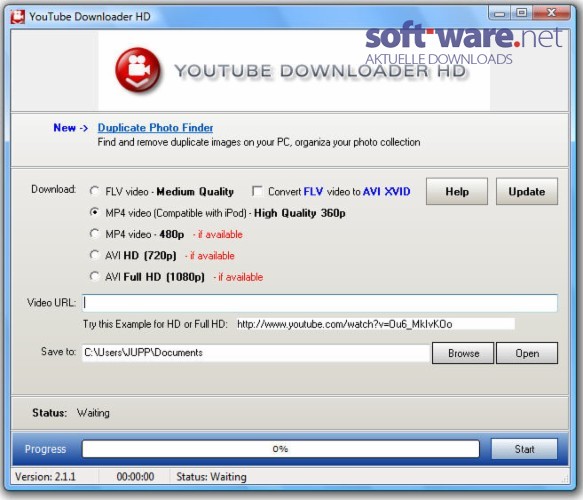Start the download with Start button
583x500 pixels.
click(x=524, y=449)
